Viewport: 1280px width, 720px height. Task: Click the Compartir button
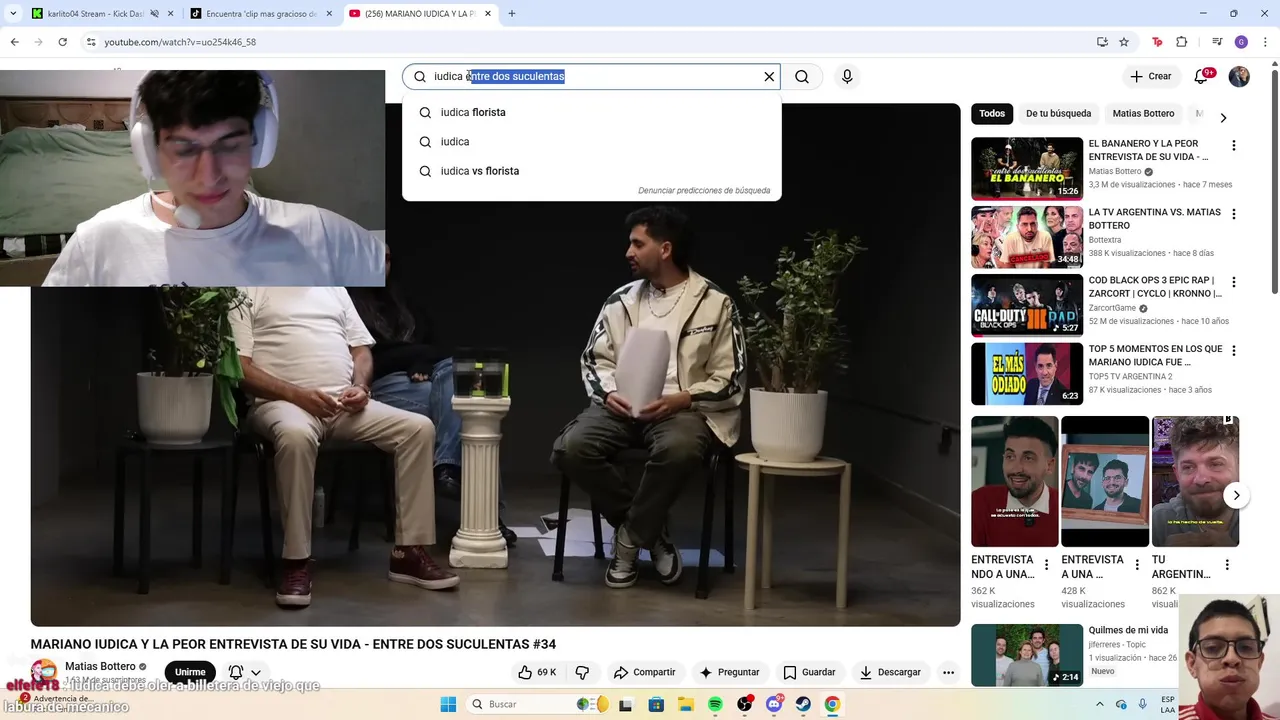tap(645, 672)
